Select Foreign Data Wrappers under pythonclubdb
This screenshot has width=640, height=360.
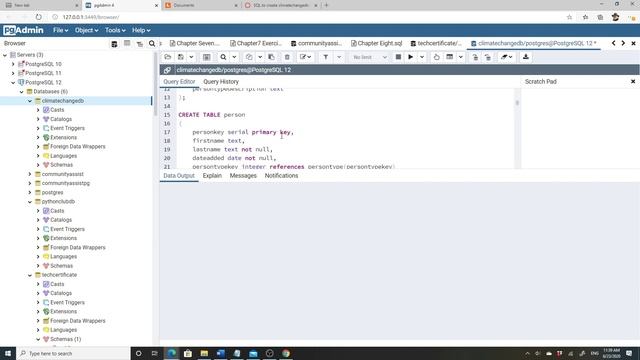pyautogui.click(x=78, y=247)
